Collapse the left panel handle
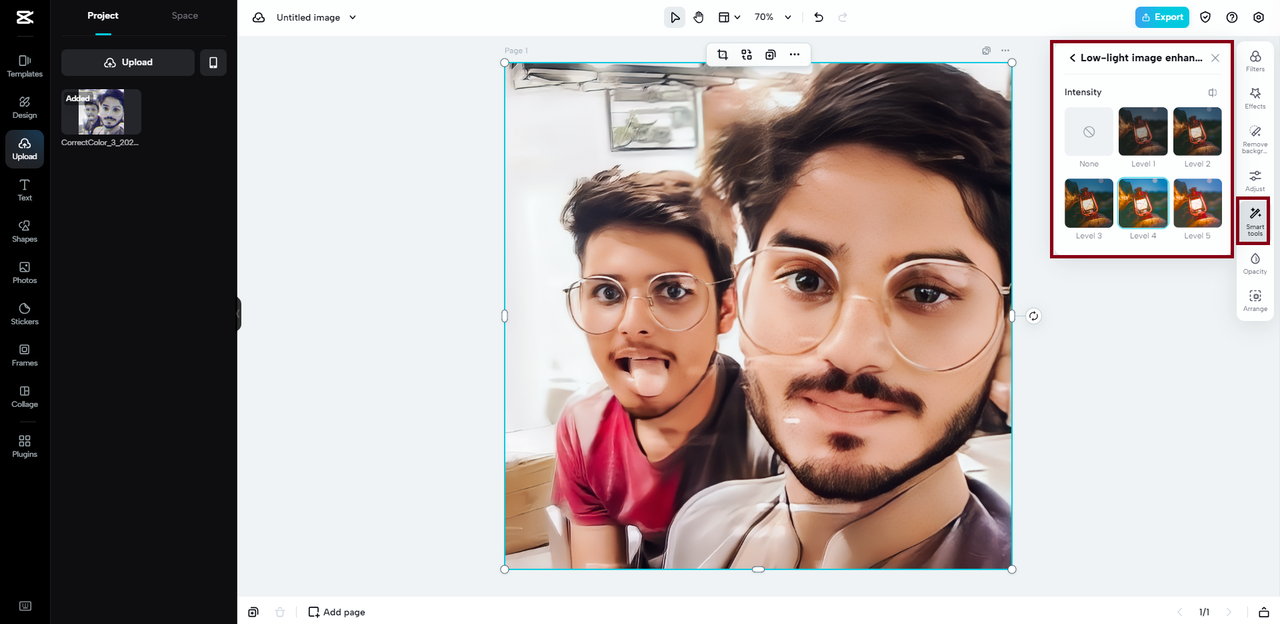1280x624 pixels. click(239, 314)
